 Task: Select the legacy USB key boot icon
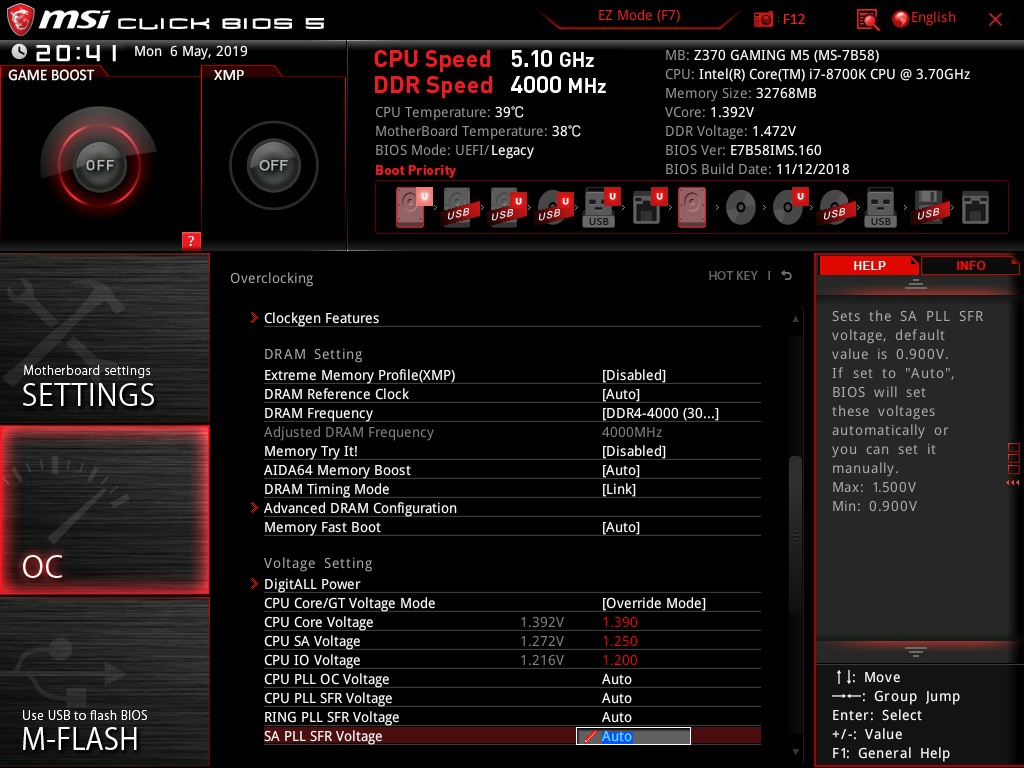pyautogui.click(x=881, y=208)
